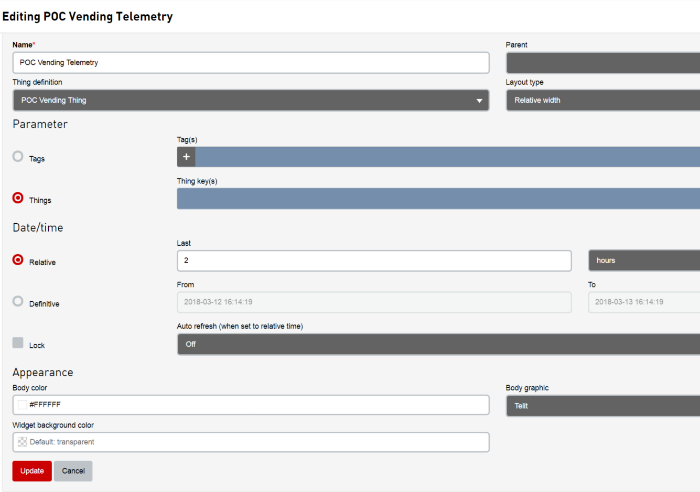Click the Cancel button

click(73, 471)
